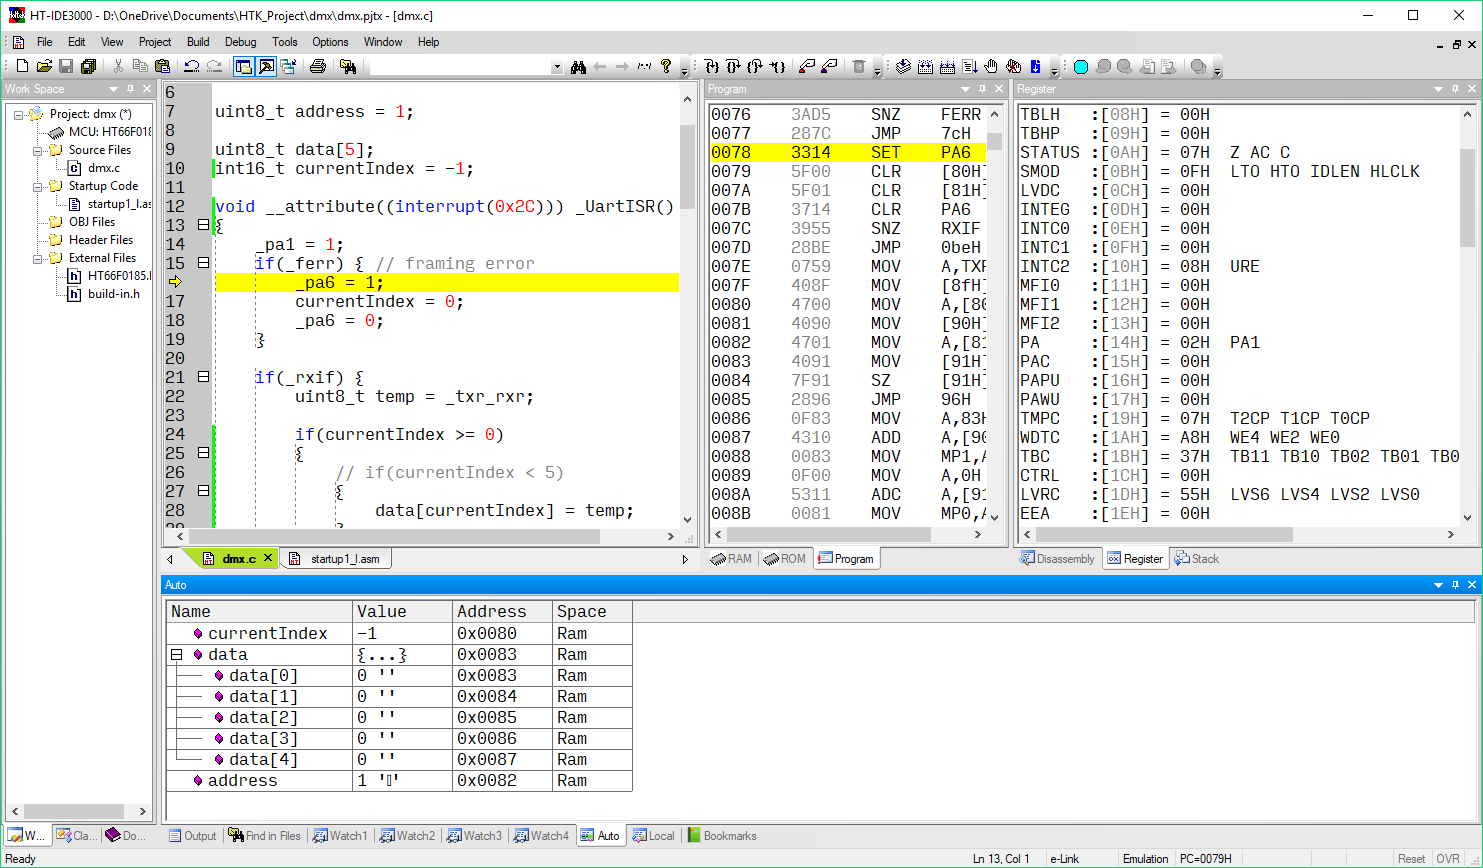
Task: Click the cyan octagon toolbar icon
Action: click(x=1081, y=67)
